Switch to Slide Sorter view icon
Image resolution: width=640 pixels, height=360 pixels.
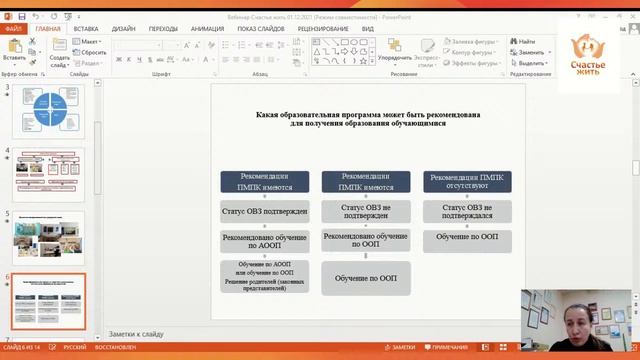503,347
